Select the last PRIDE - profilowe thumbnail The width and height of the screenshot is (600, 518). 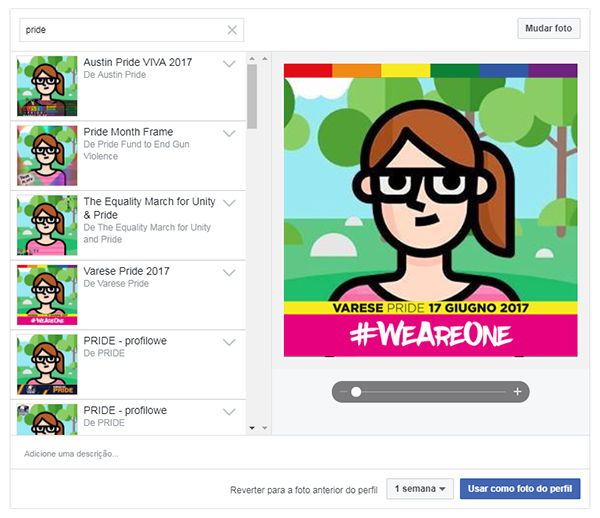[47, 419]
